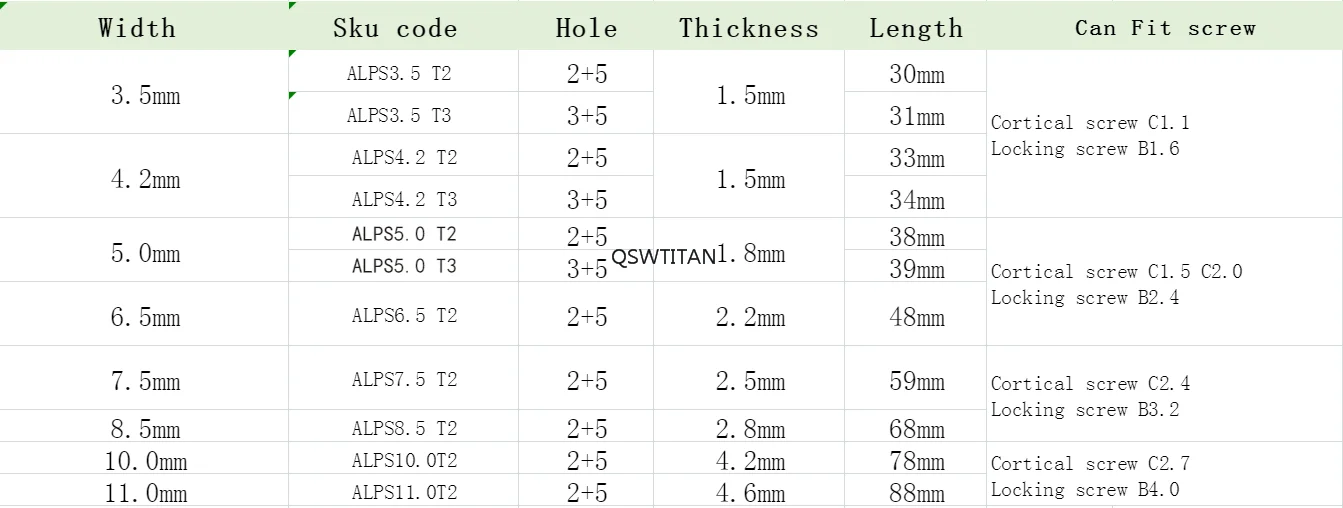Select the ALPS6.5 T2 cell
The image size is (1343, 508).
[403, 315]
